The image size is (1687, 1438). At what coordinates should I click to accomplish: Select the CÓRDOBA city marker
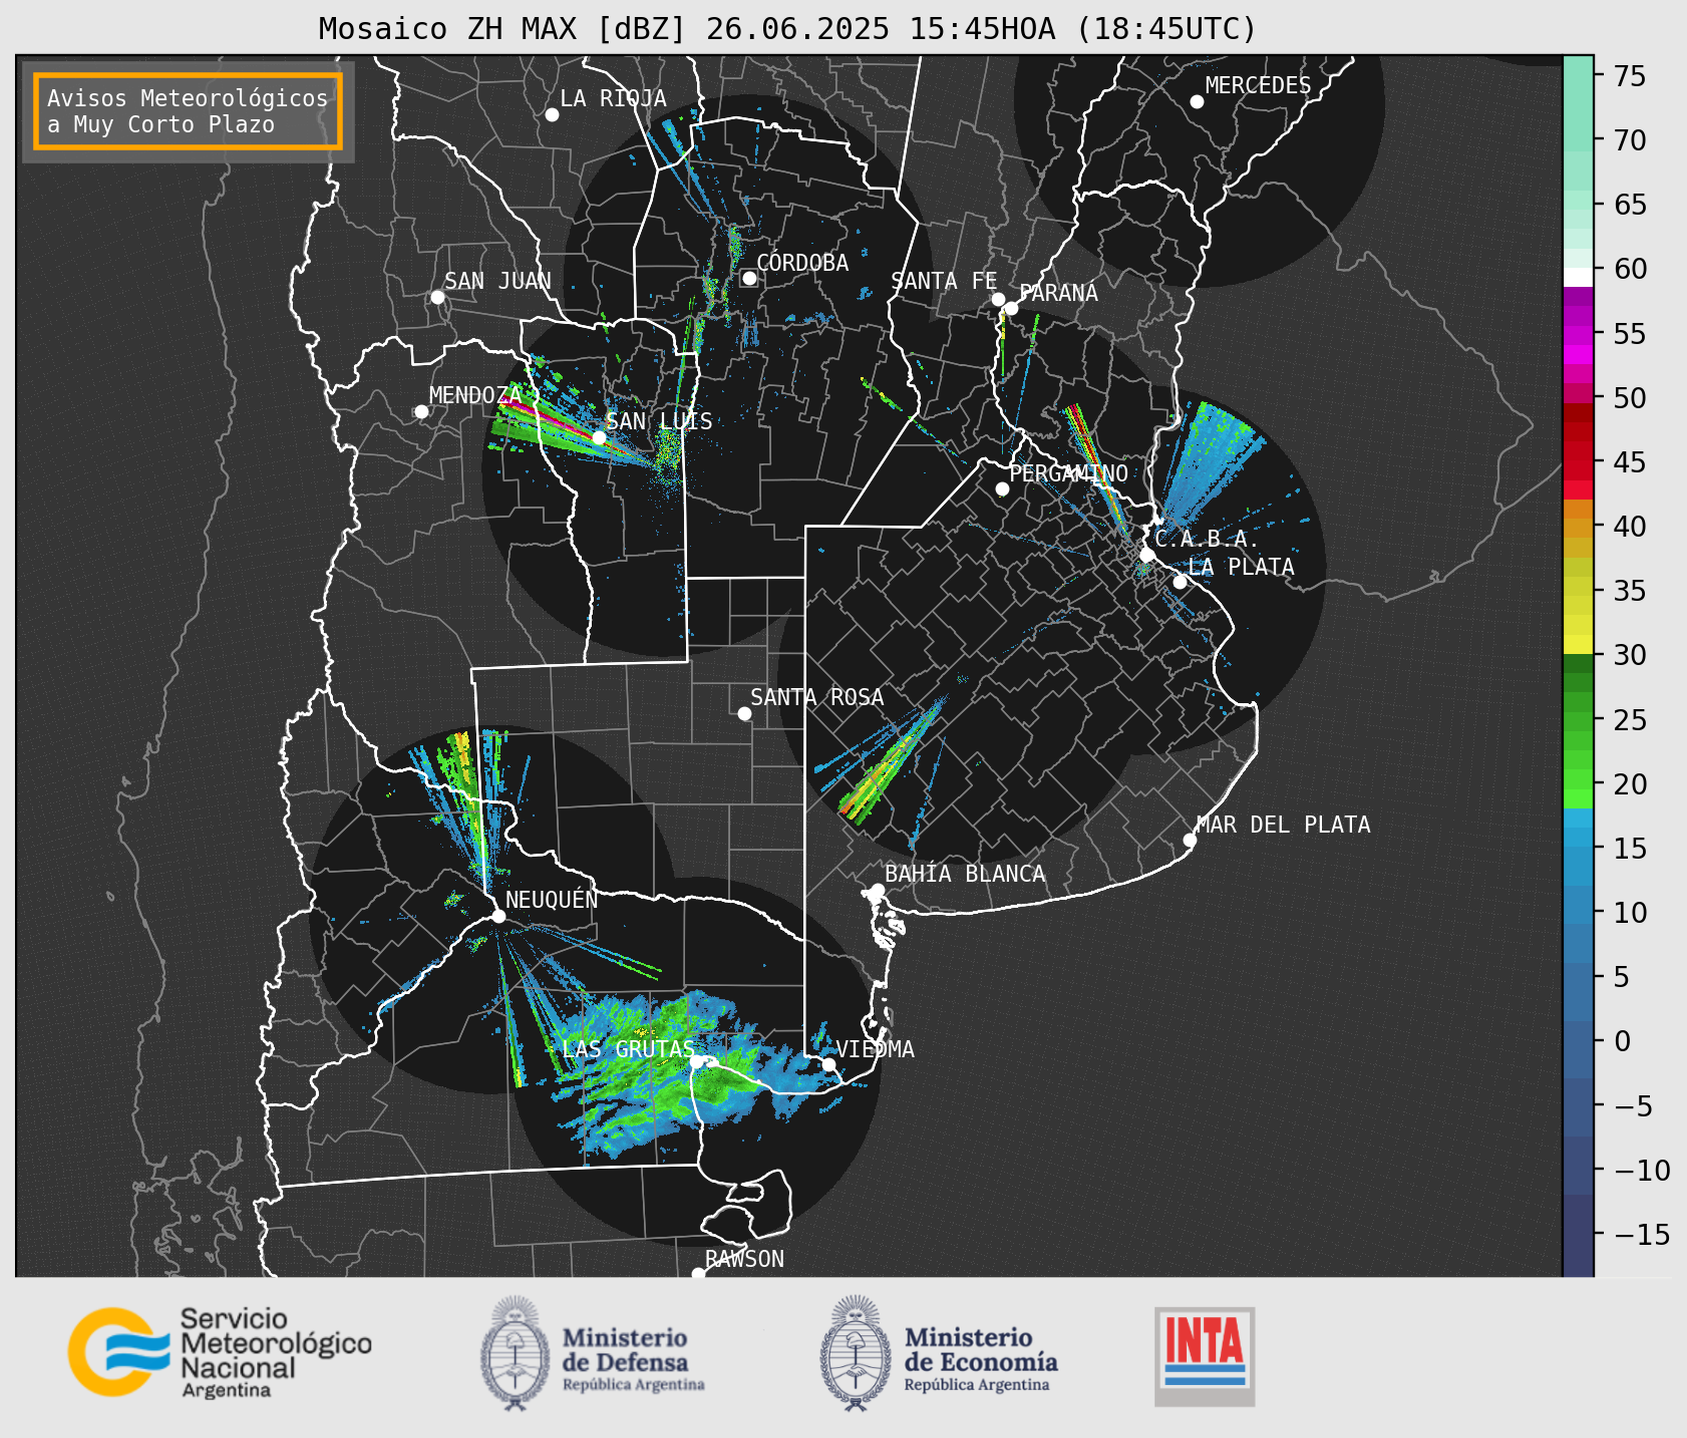click(749, 278)
